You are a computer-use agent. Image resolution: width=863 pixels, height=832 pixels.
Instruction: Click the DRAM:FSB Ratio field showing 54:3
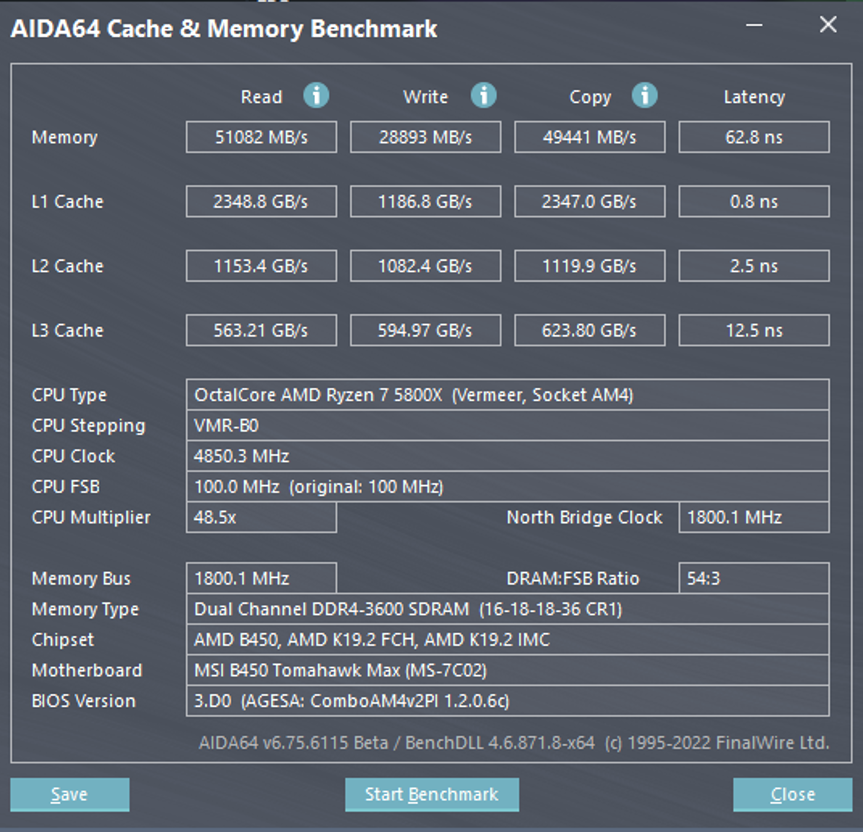coord(753,578)
